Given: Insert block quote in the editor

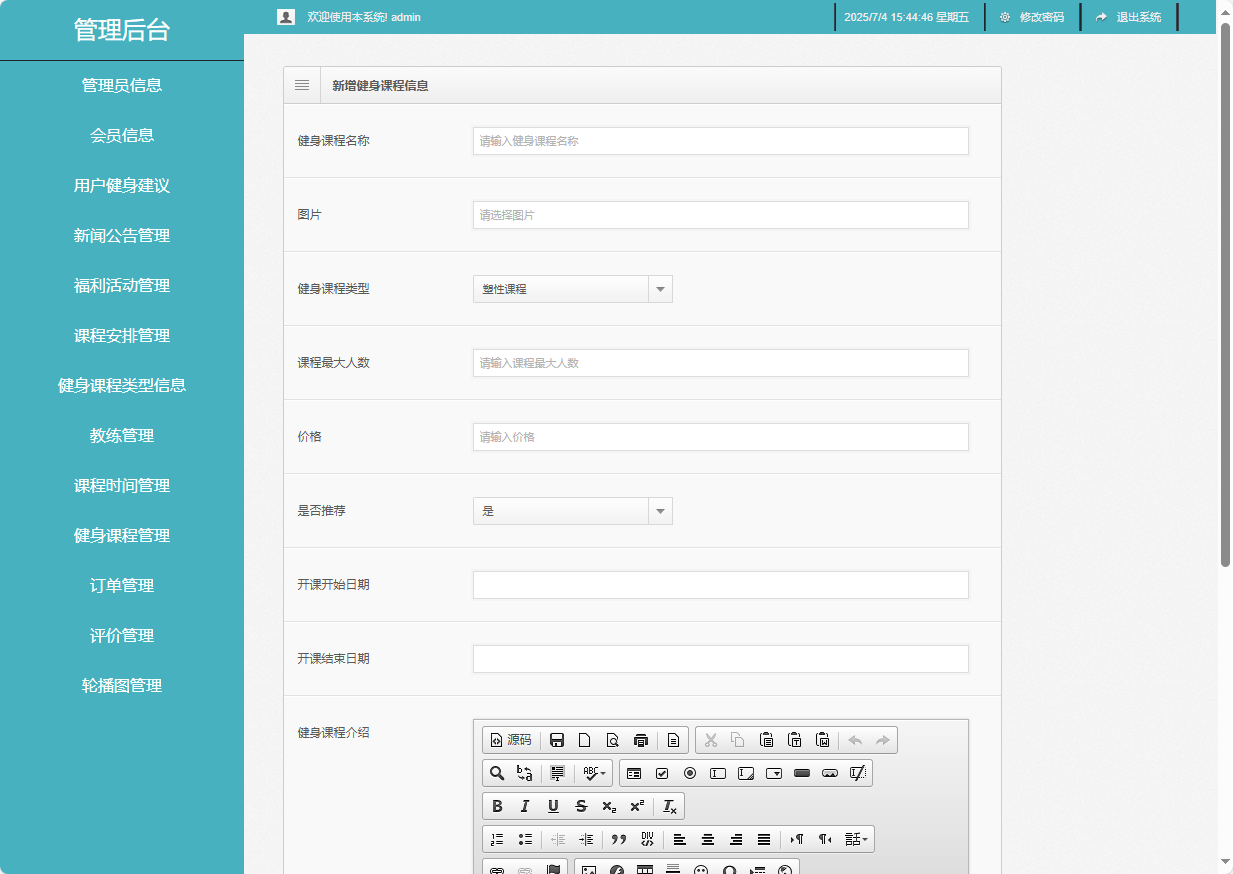Looking at the screenshot, I should tap(619, 839).
